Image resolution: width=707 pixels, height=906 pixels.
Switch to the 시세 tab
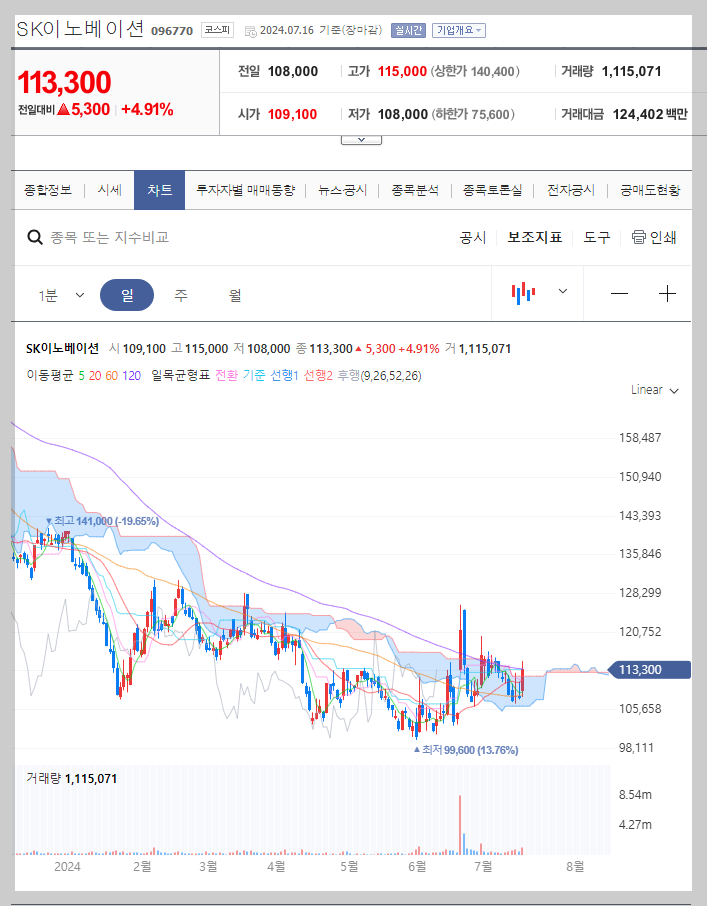coord(109,190)
